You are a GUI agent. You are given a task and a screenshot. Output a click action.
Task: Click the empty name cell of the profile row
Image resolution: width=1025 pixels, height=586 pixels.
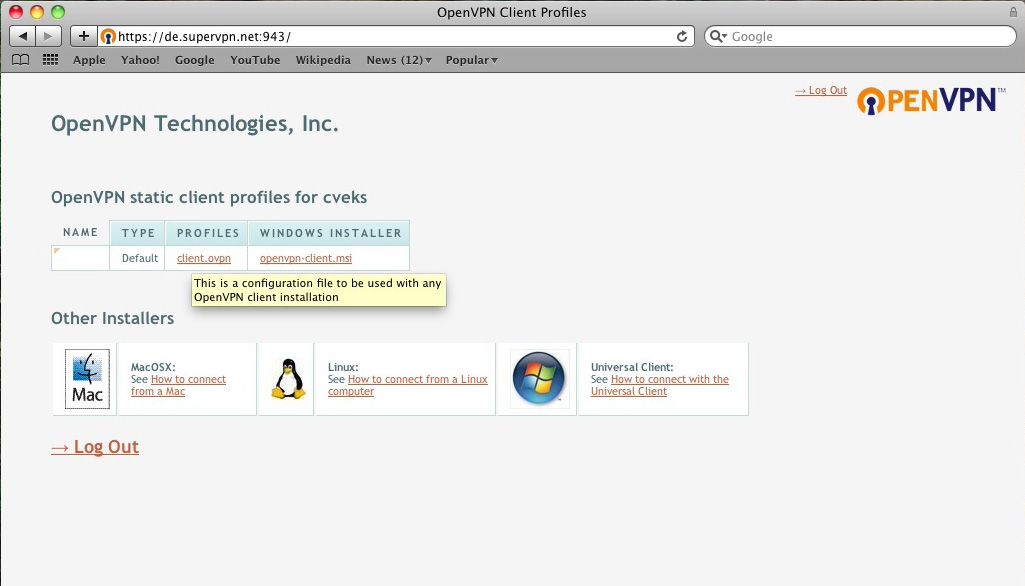(80, 258)
